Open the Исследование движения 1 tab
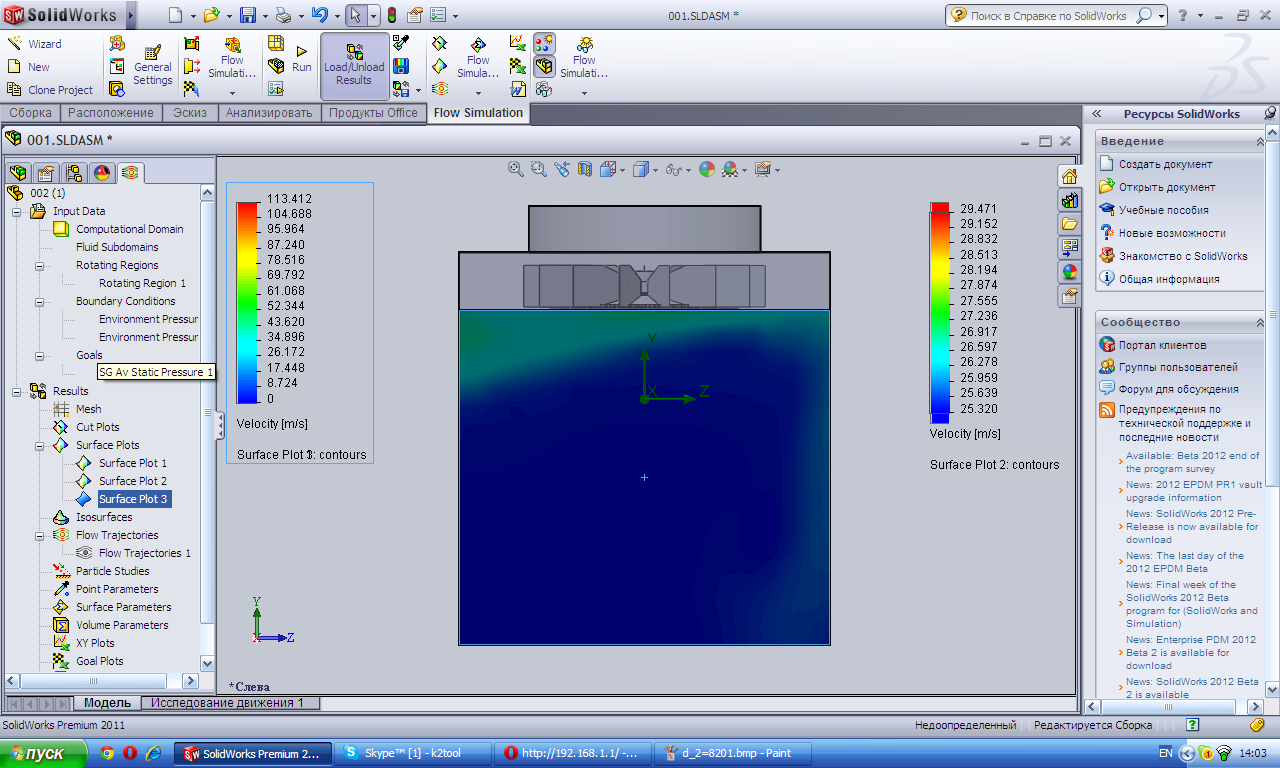 point(227,703)
